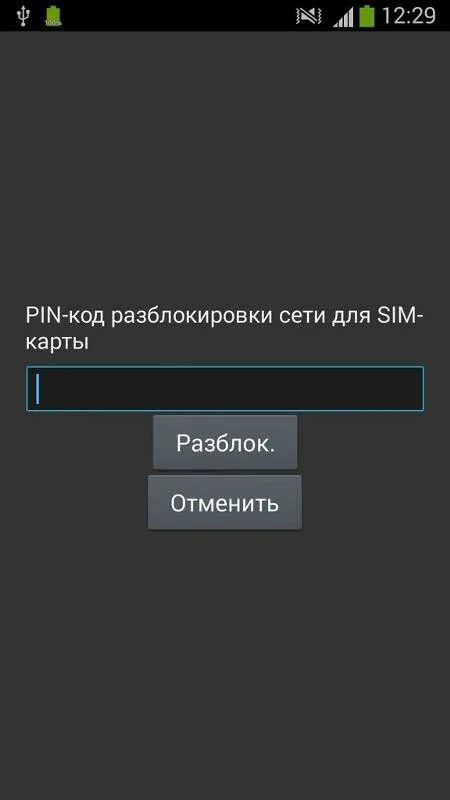Viewport: 450px width, 800px height.
Task: Tap the word 'карты' in the prompt
Action: point(57,343)
